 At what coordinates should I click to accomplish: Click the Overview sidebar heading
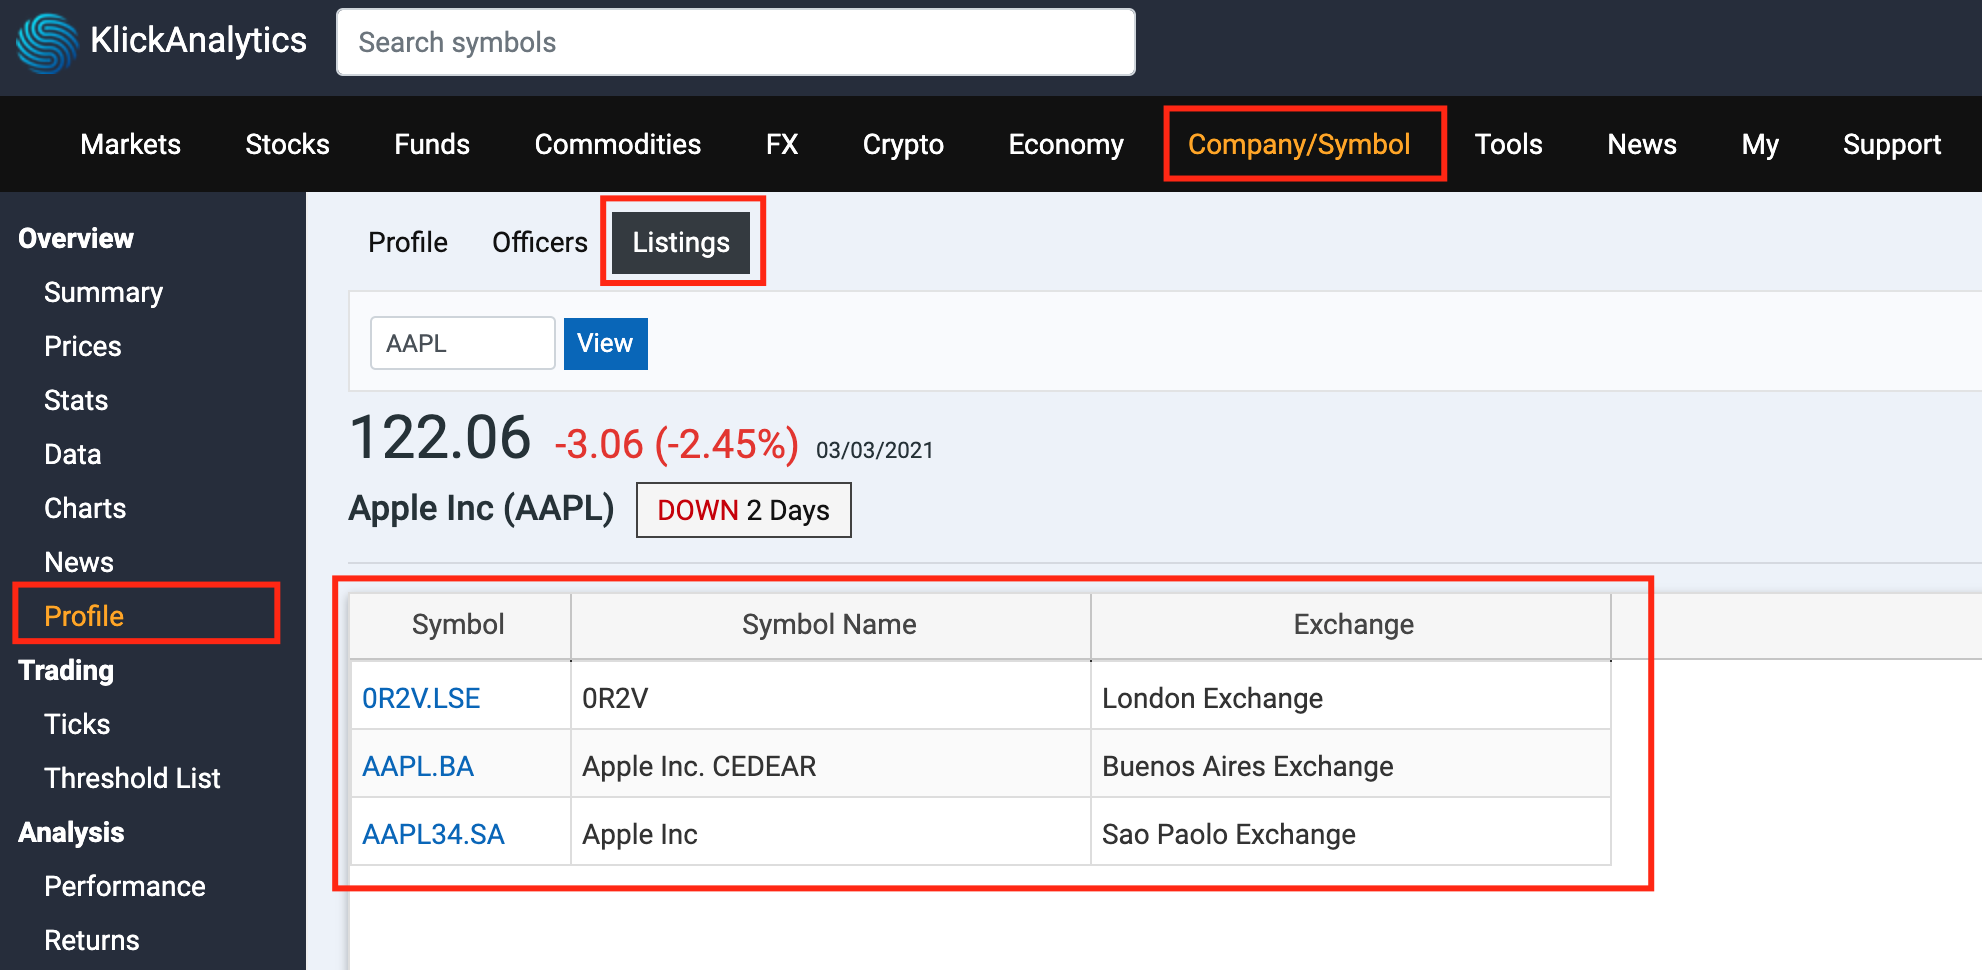76,238
